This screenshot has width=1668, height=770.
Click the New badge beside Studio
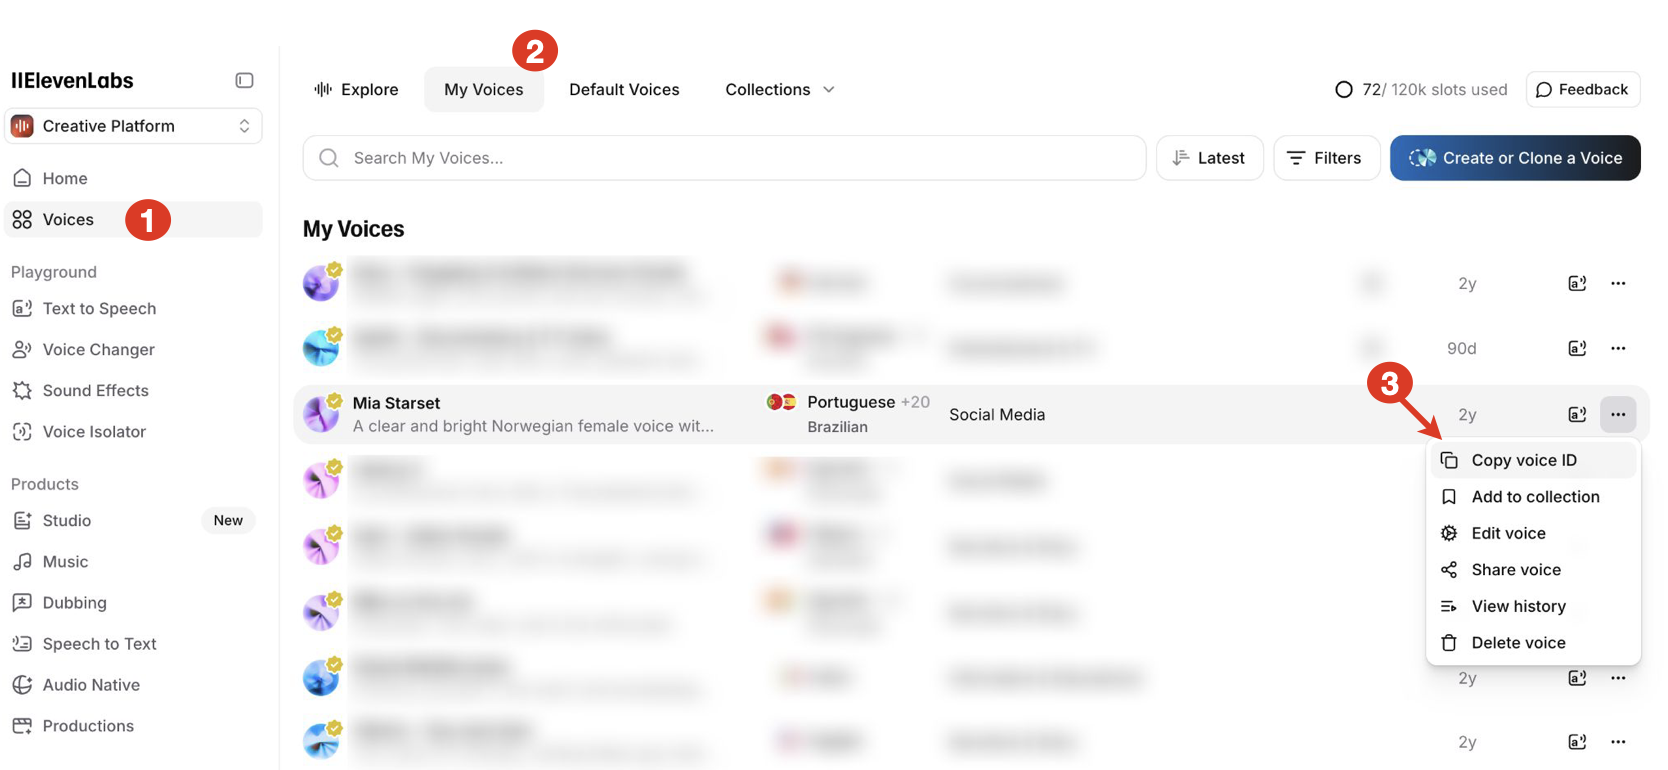click(x=228, y=520)
